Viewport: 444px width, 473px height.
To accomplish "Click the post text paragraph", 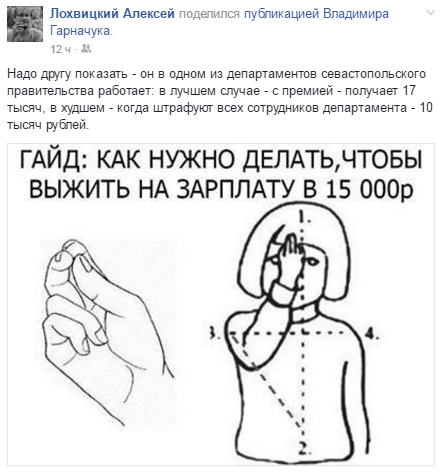I will point(220,99).
